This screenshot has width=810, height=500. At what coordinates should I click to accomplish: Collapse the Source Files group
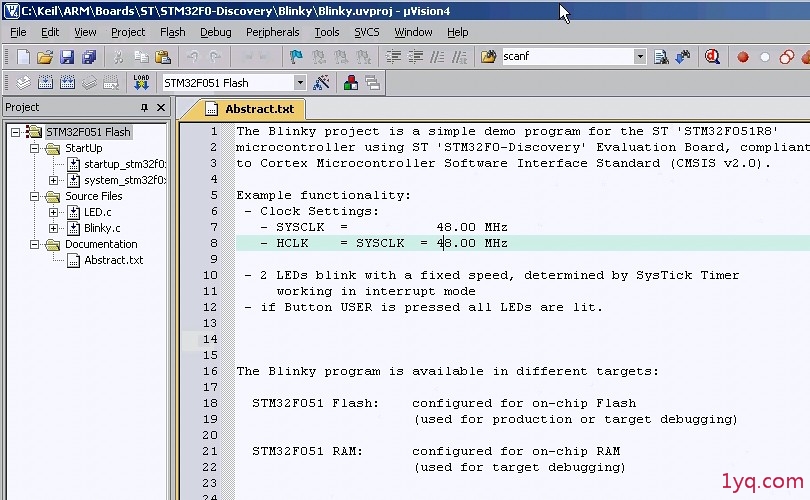pos(35,196)
